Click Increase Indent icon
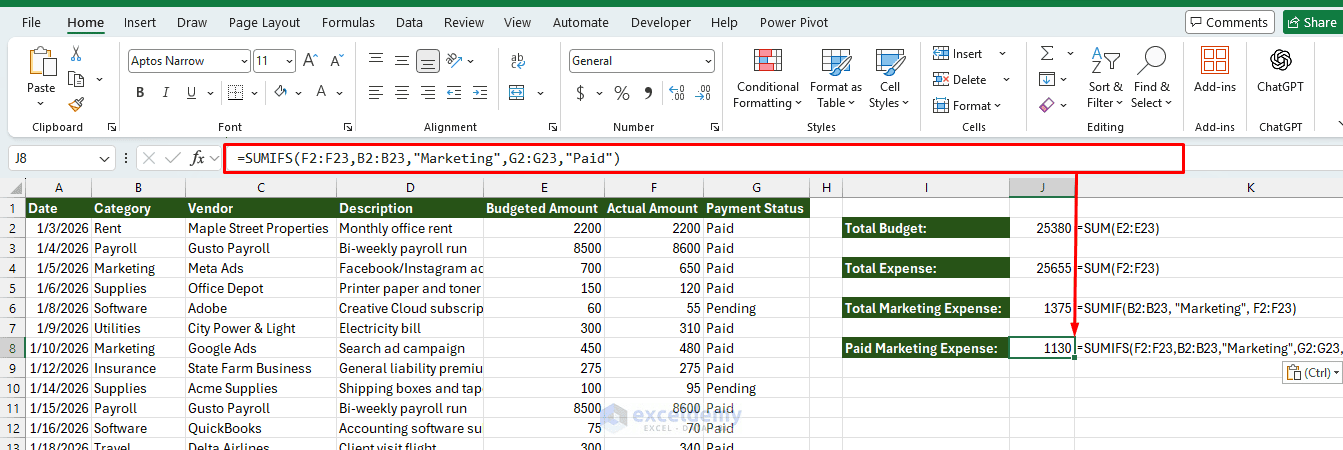1343x450 pixels. [480, 93]
